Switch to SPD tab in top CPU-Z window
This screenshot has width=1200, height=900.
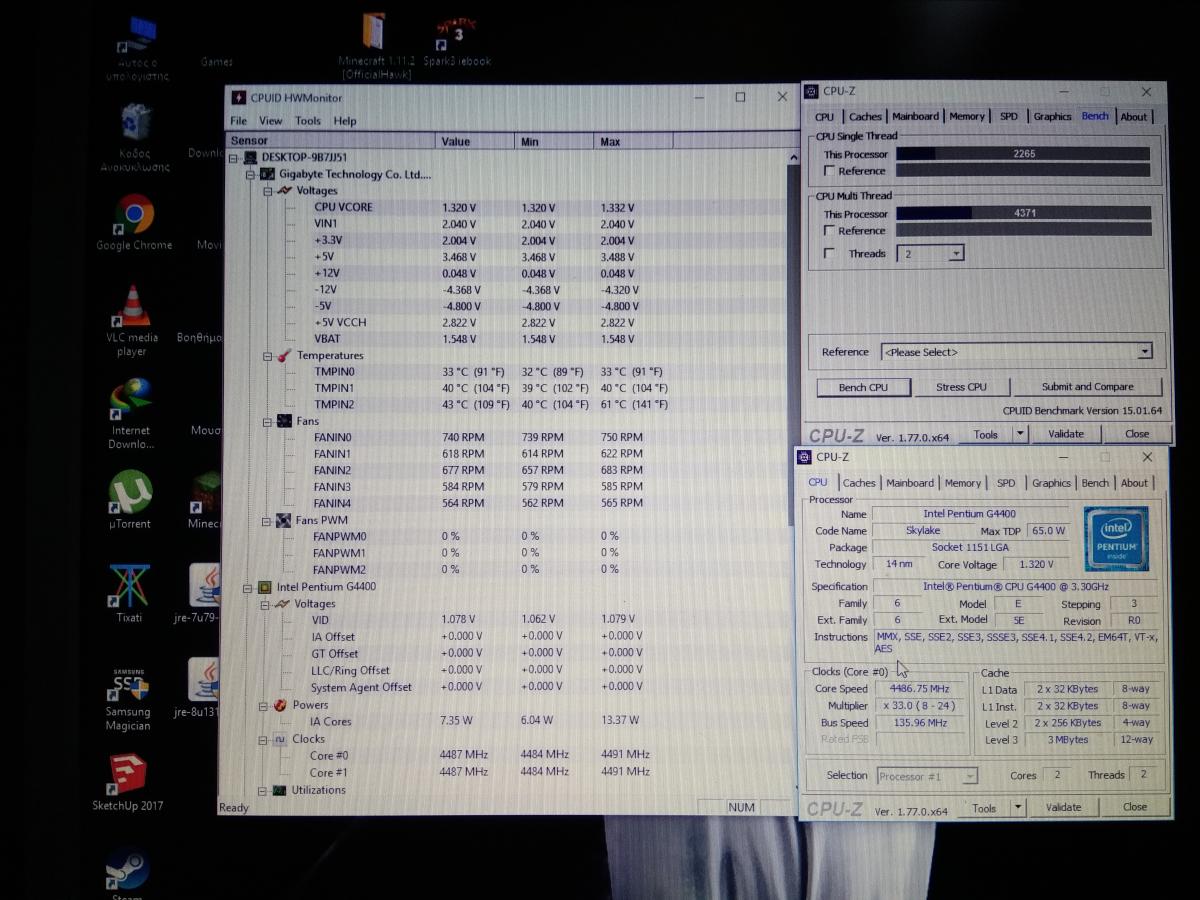point(1009,117)
